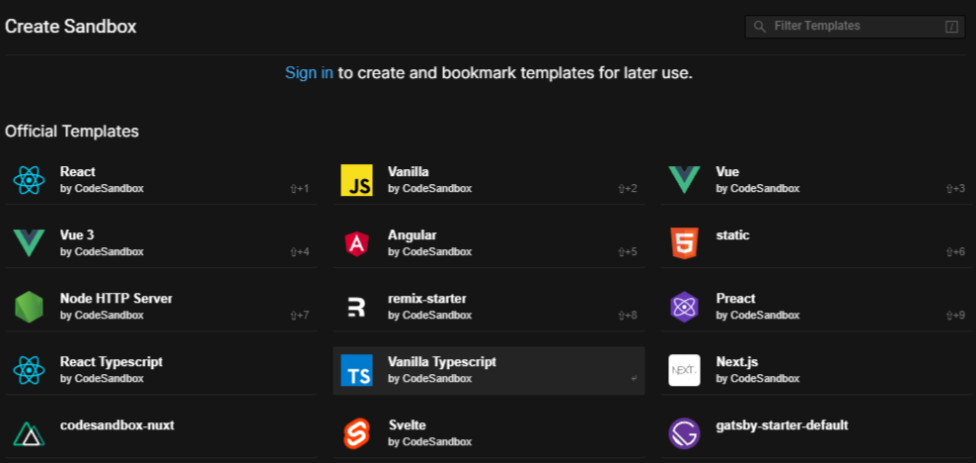Click the slash shortcut hint in filter box
The height and width of the screenshot is (463, 976).
point(951,27)
